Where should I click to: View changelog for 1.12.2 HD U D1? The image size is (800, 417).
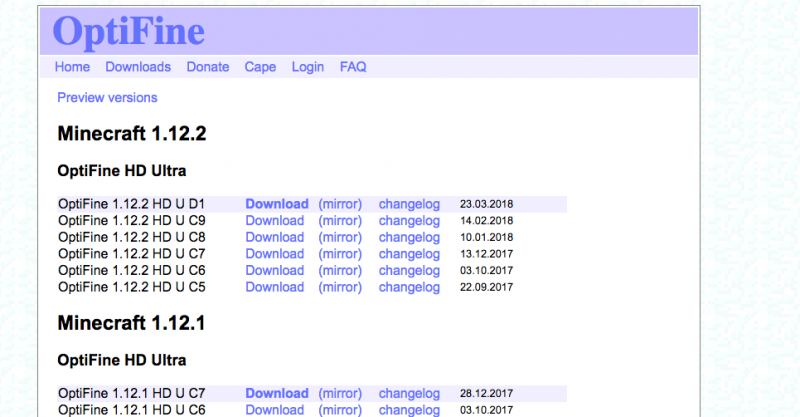[x=409, y=204]
